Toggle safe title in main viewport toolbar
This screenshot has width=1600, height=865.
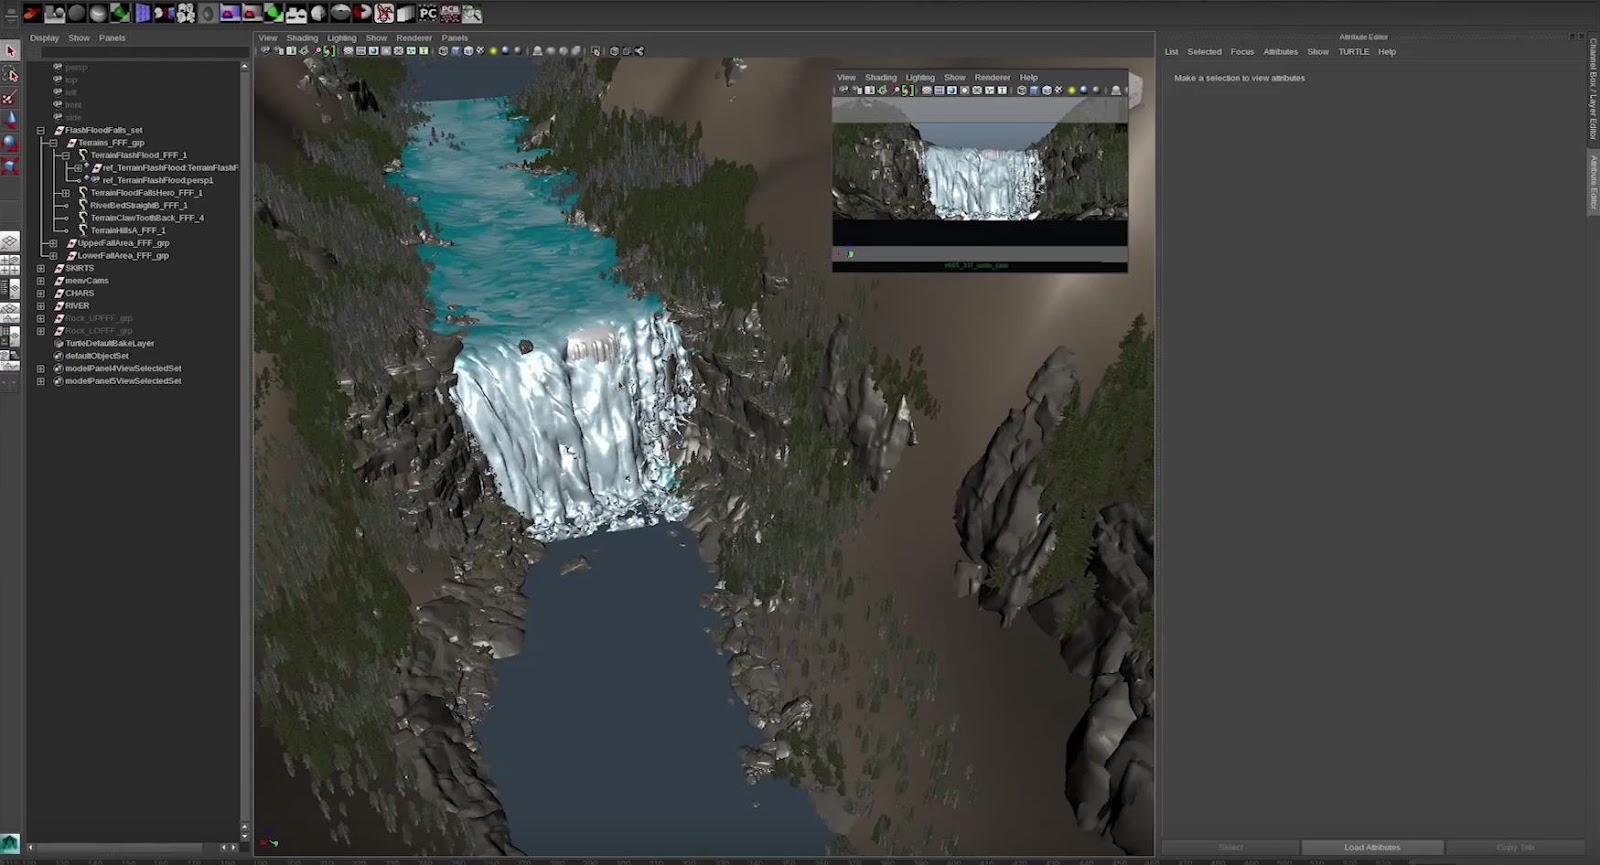point(424,51)
